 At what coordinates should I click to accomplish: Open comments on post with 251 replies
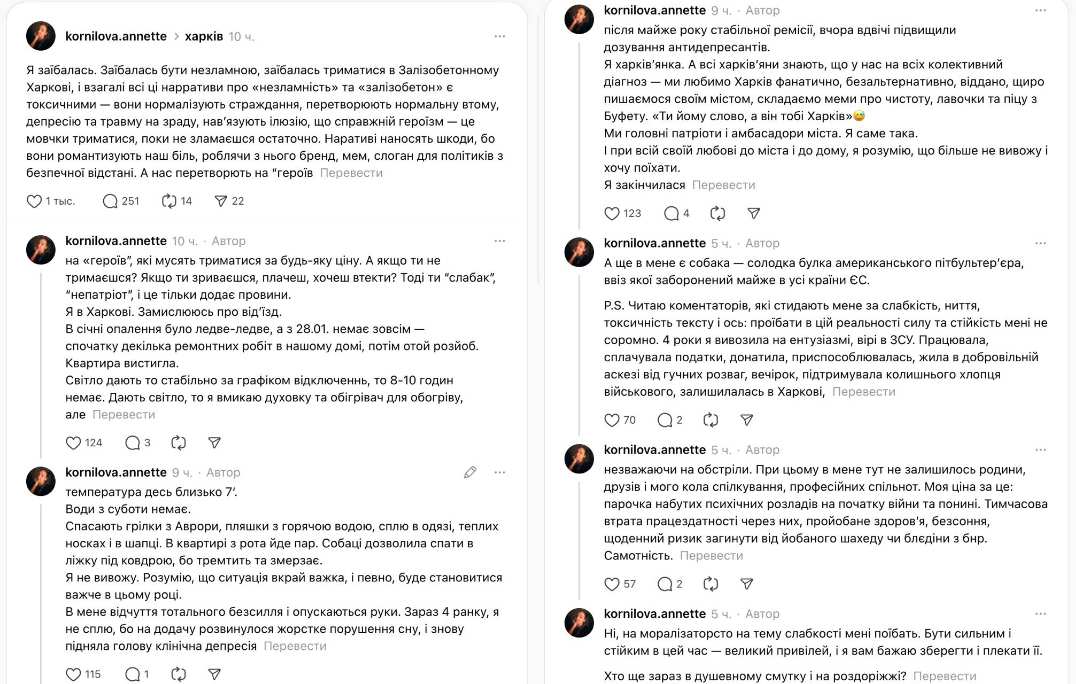tap(110, 201)
